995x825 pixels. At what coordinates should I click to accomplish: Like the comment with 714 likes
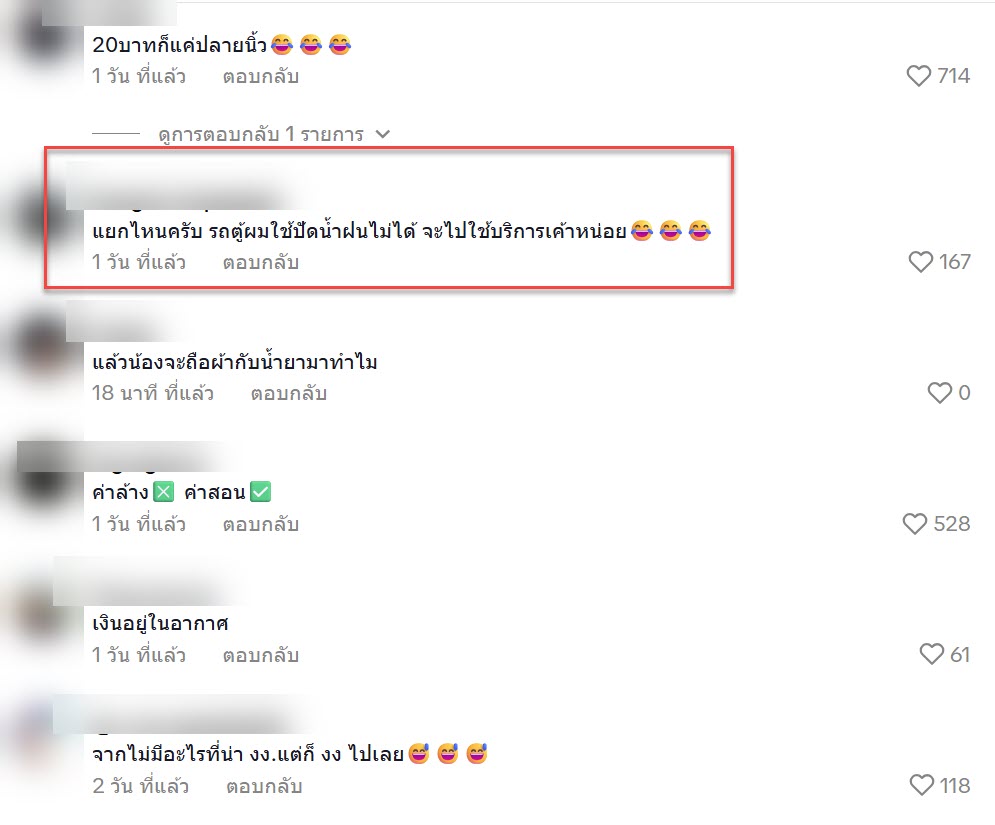(x=918, y=76)
